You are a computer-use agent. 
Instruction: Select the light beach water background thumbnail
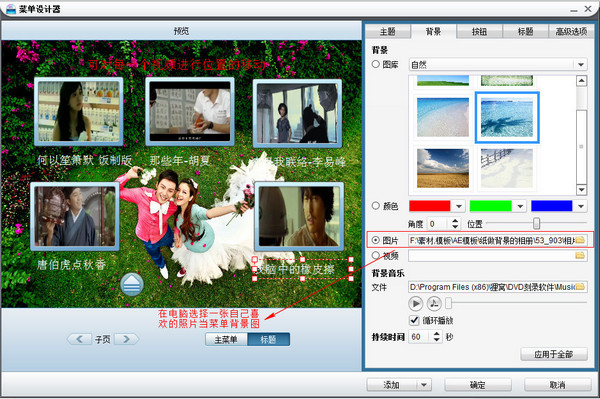click(x=443, y=117)
